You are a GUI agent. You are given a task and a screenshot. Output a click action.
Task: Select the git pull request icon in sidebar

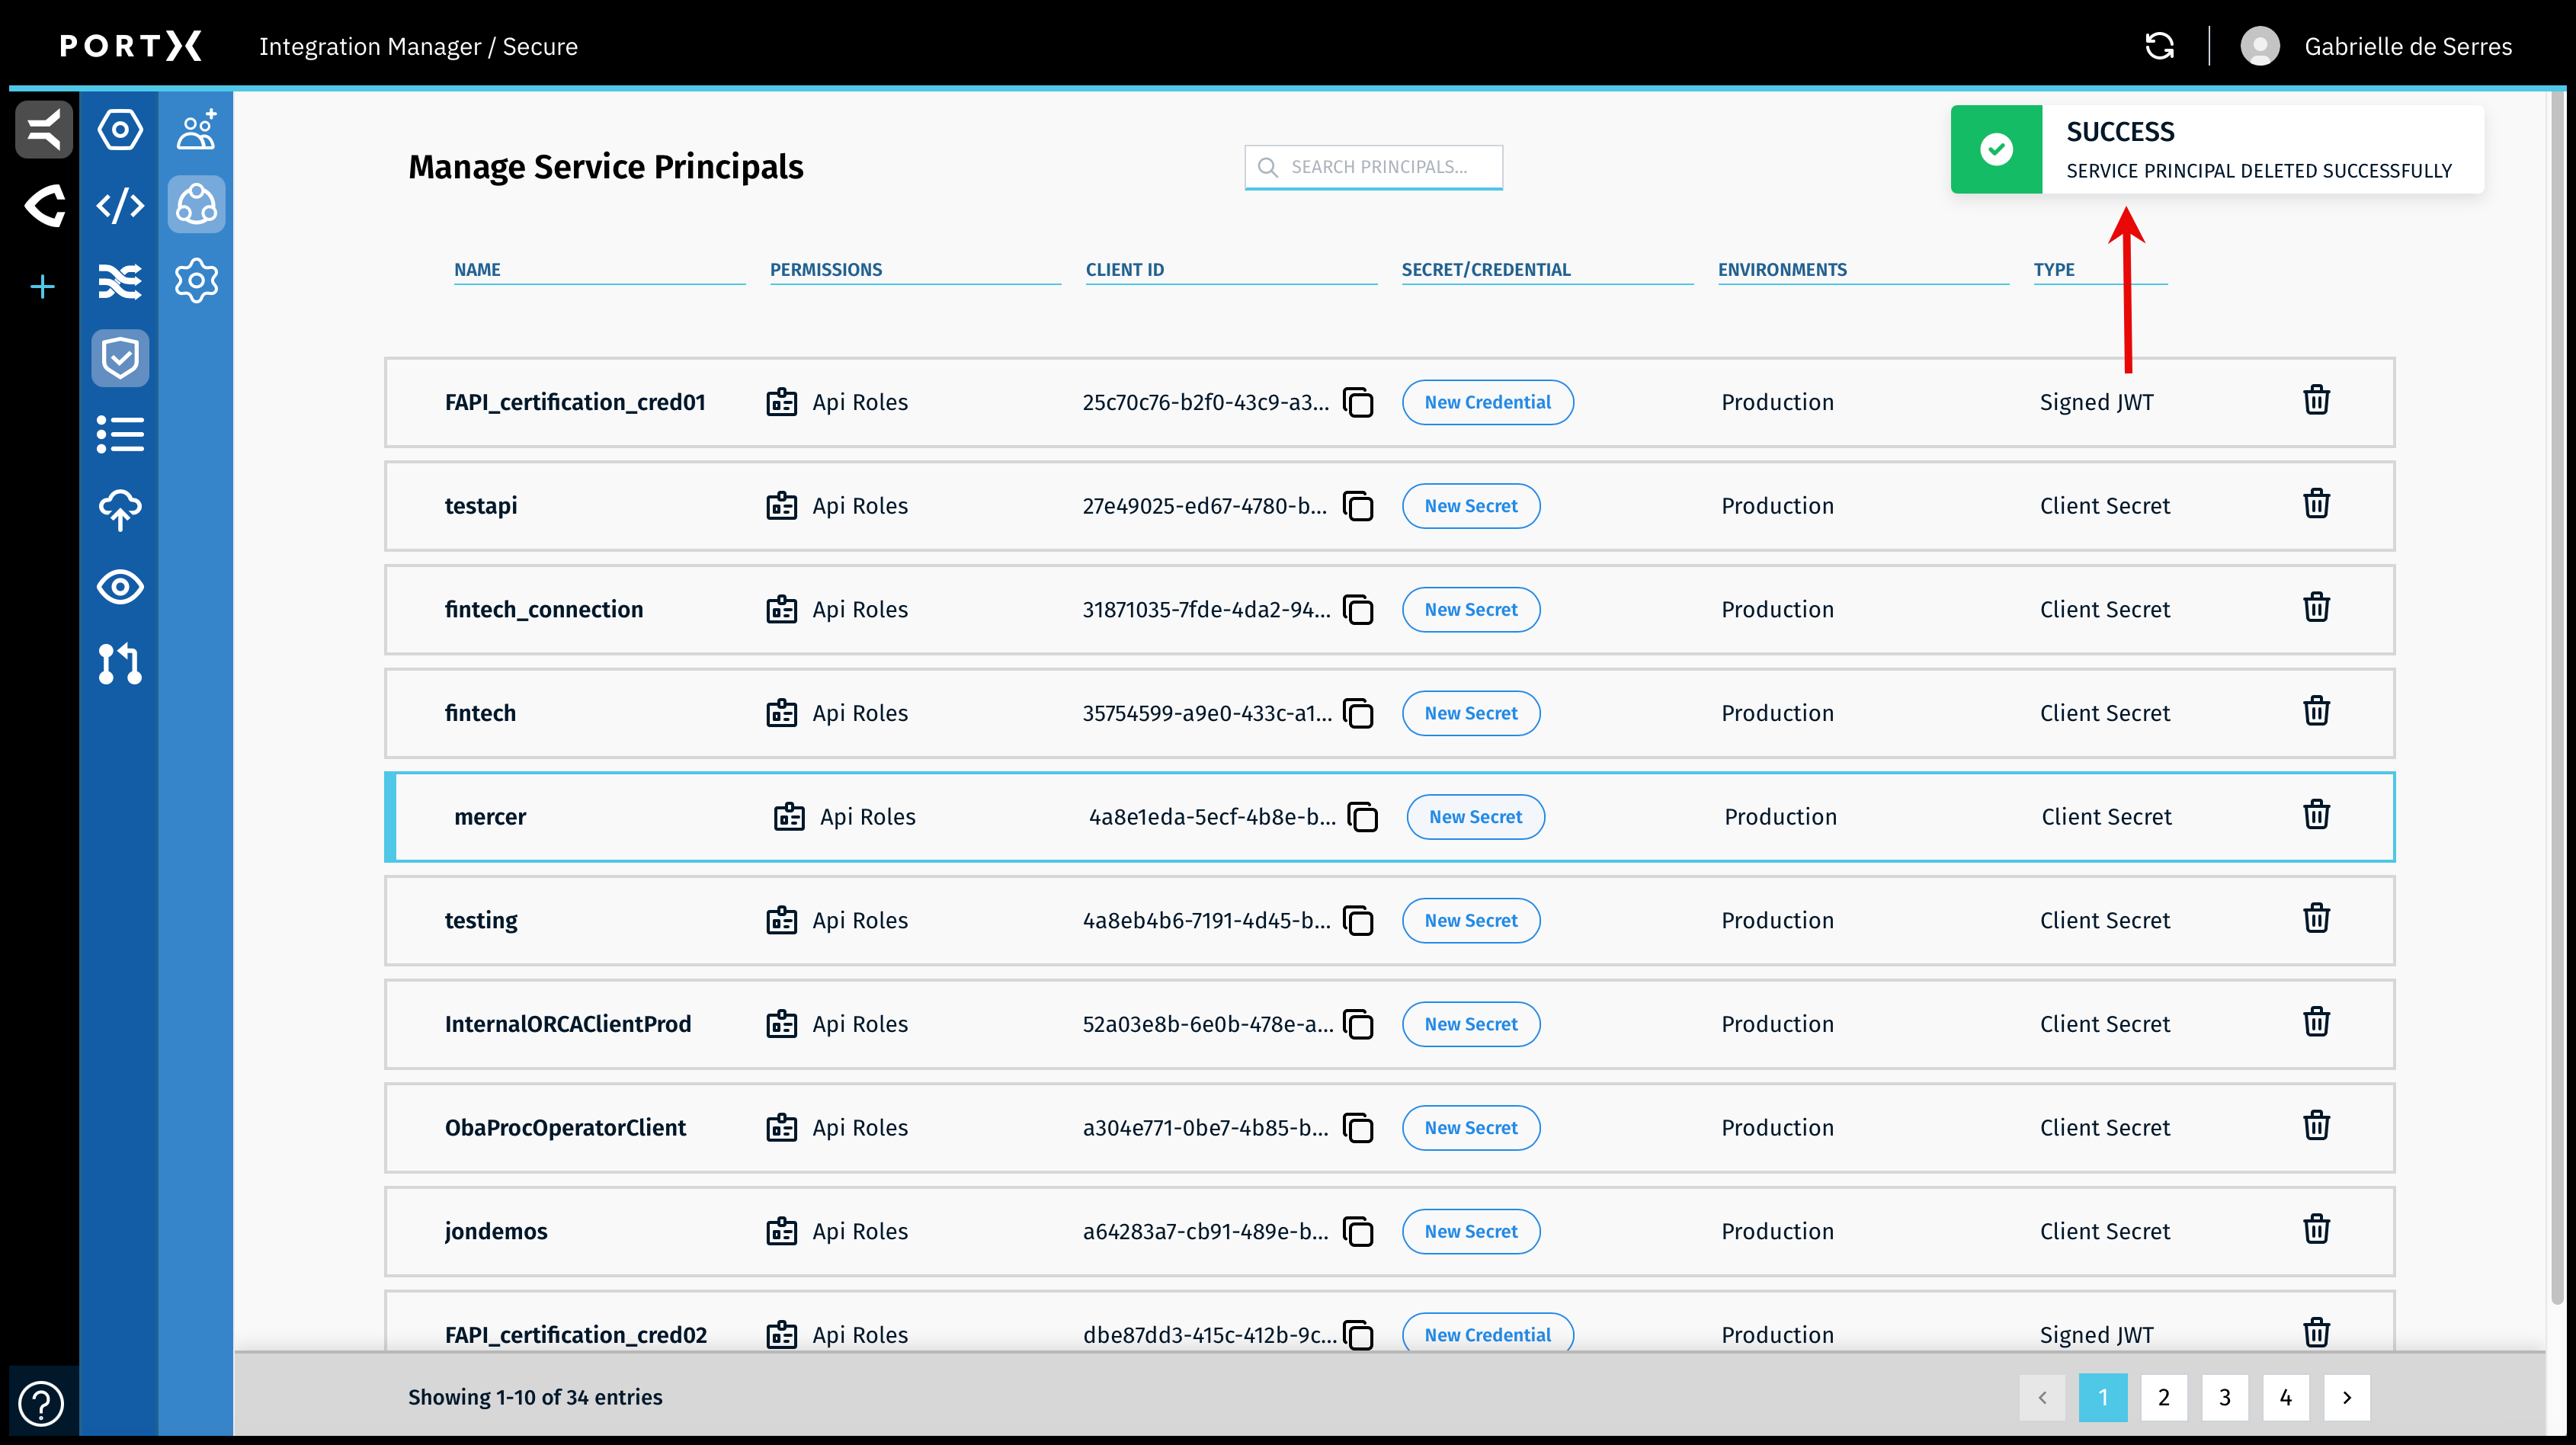[x=119, y=664]
